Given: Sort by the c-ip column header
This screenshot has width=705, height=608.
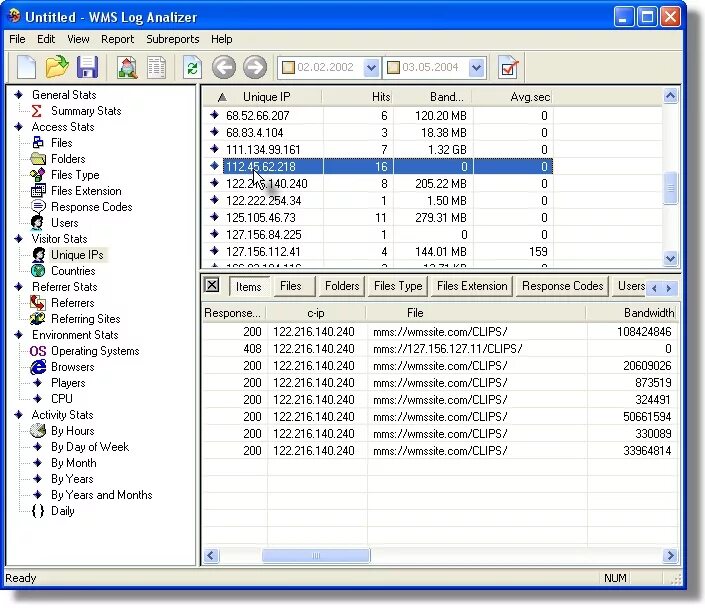Looking at the screenshot, I should point(316,313).
